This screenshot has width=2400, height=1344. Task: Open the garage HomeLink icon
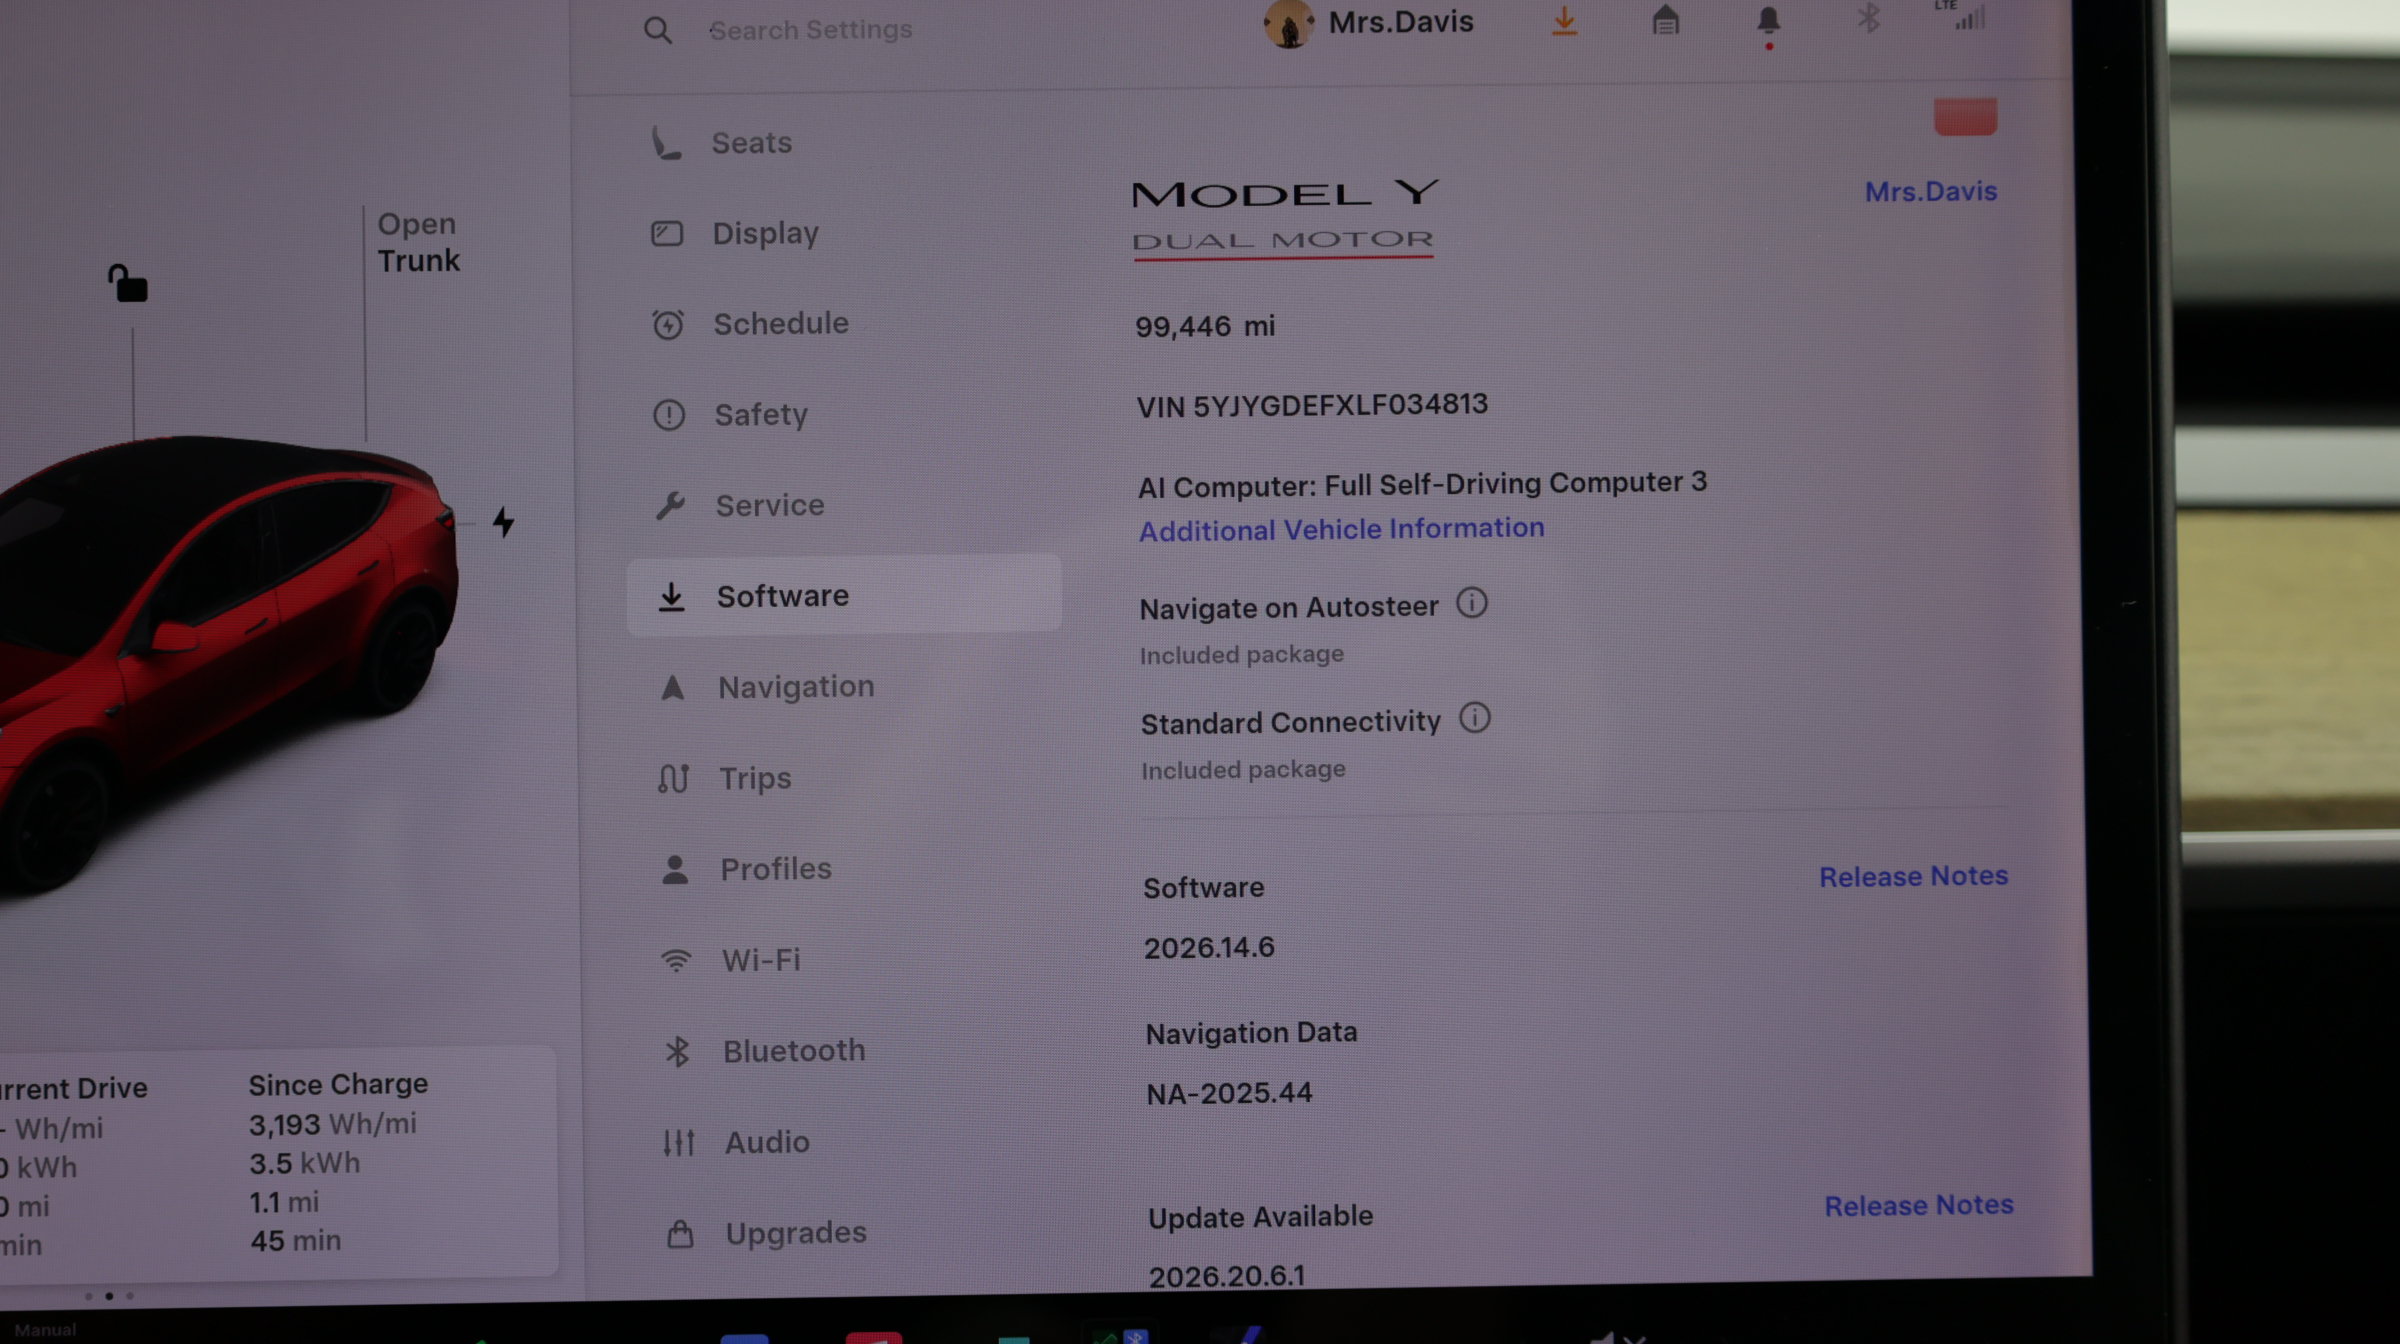click(x=1665, y=20)
